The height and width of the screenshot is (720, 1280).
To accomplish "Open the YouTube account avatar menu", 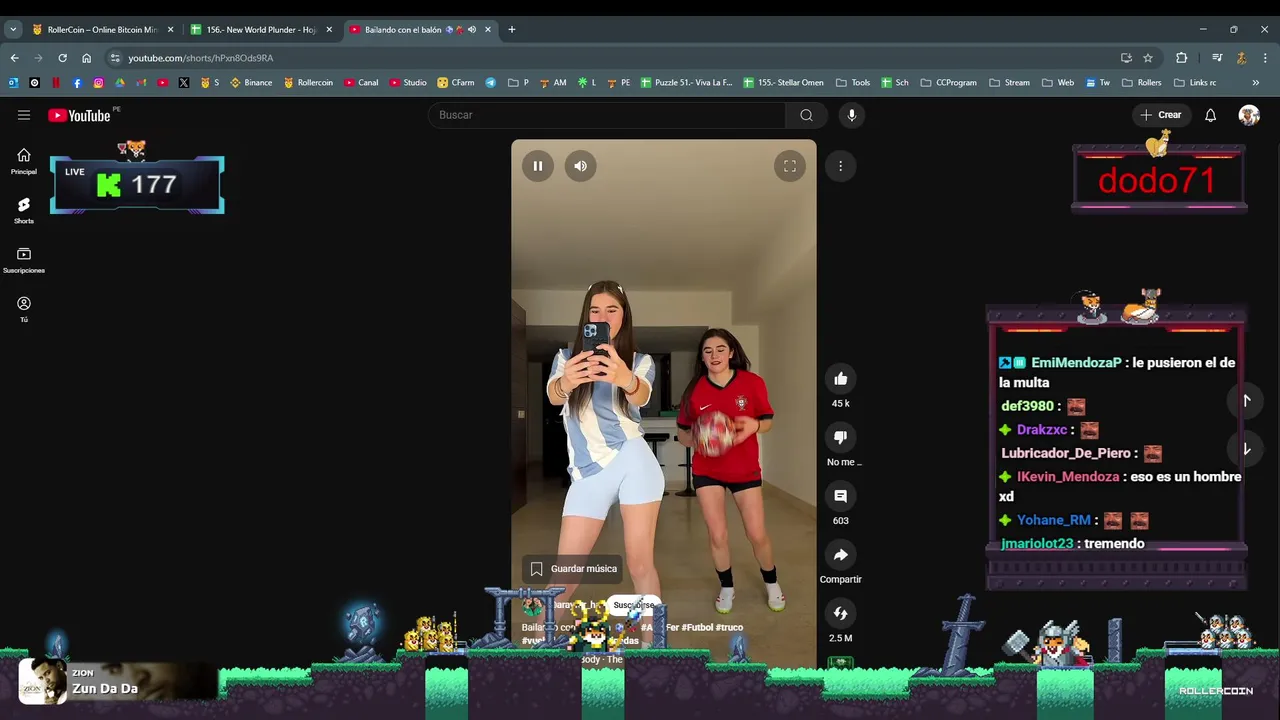I will point(1249,115).
